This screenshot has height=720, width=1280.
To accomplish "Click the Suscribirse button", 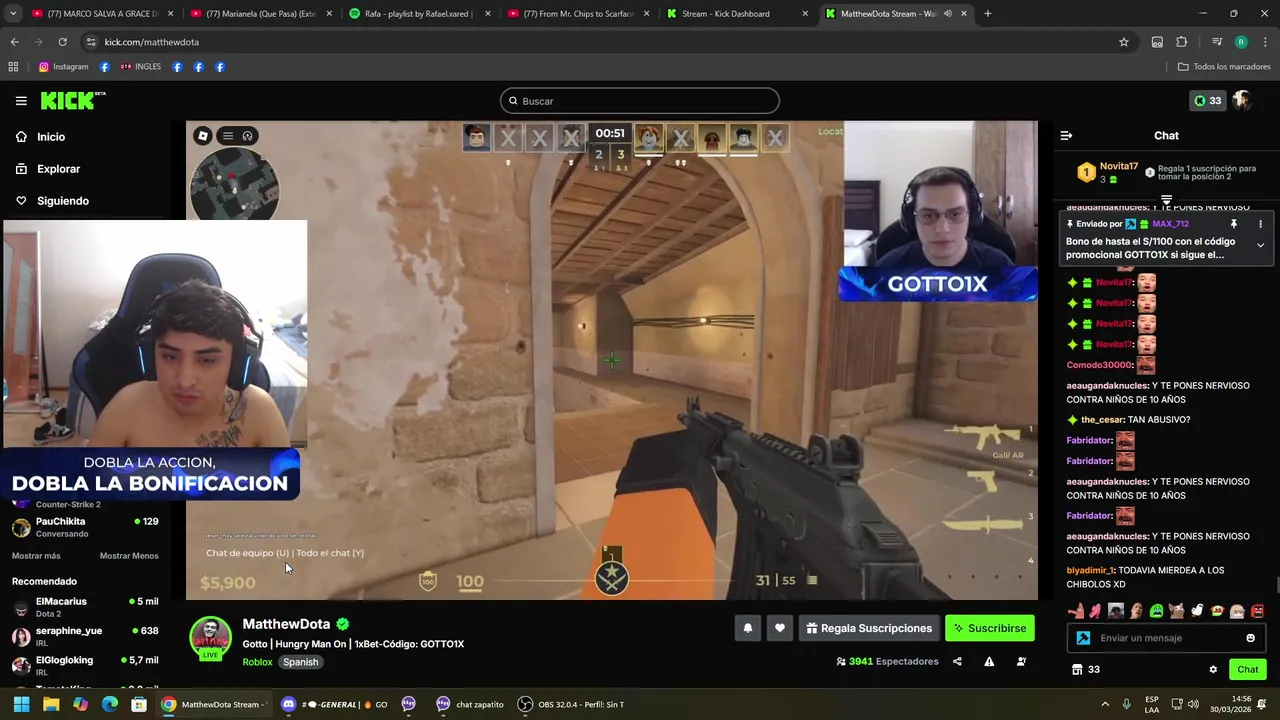I will [990, 628].
